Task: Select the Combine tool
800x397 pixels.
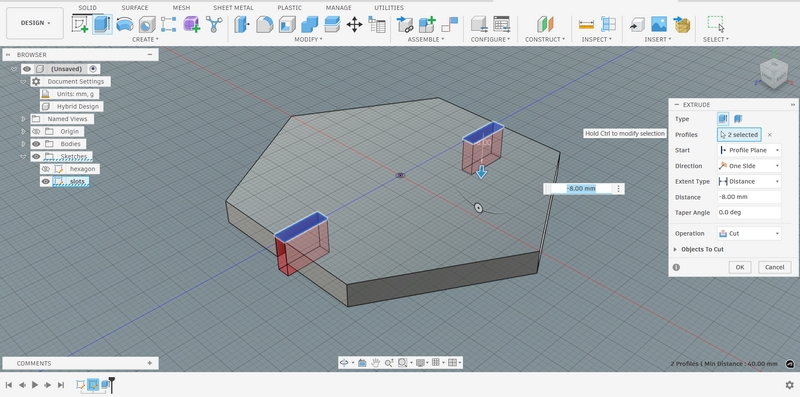Action: 309,24
